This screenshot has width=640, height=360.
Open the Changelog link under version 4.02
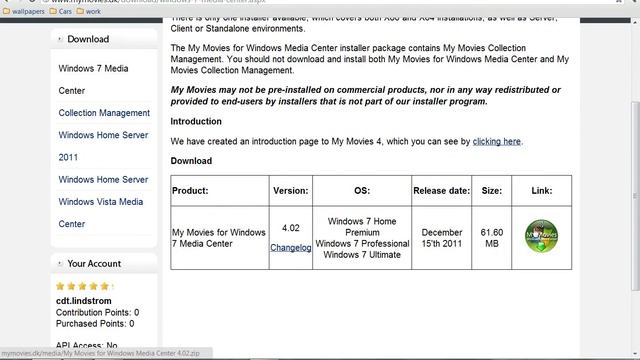click(x=291, y=248)
